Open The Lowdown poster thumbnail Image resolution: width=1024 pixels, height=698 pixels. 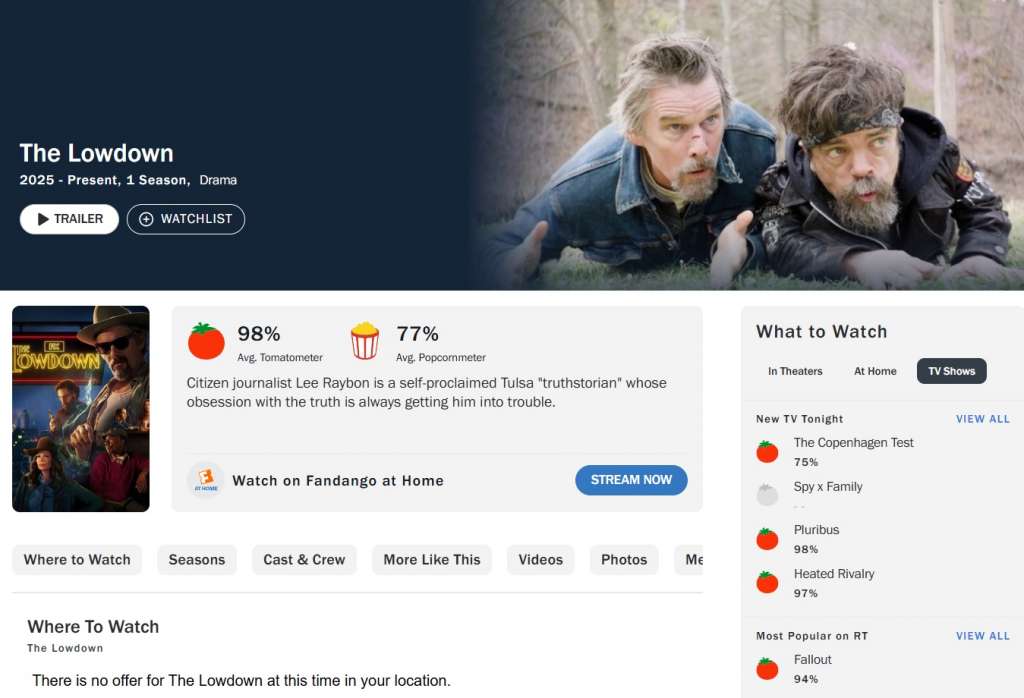81,409
